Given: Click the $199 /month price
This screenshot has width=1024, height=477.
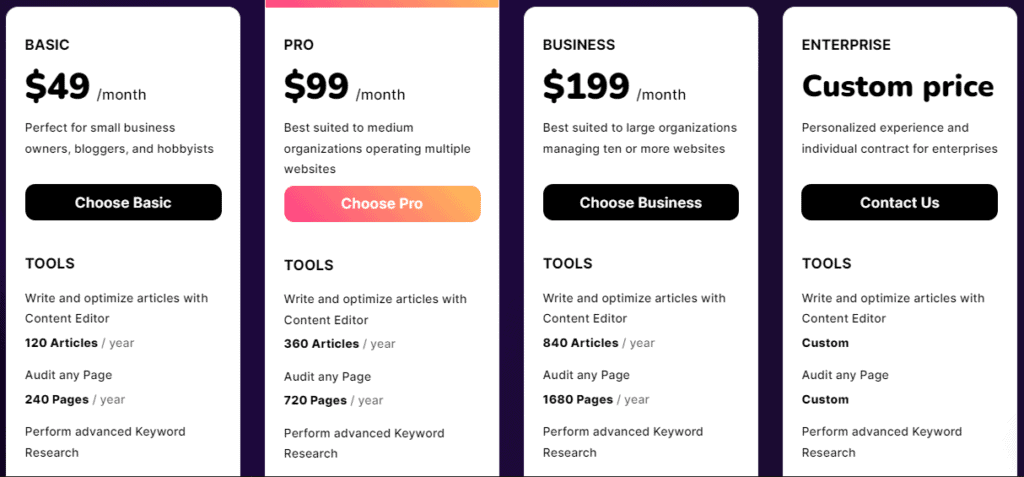Looking at the screenshot, I should coord(614,87).
